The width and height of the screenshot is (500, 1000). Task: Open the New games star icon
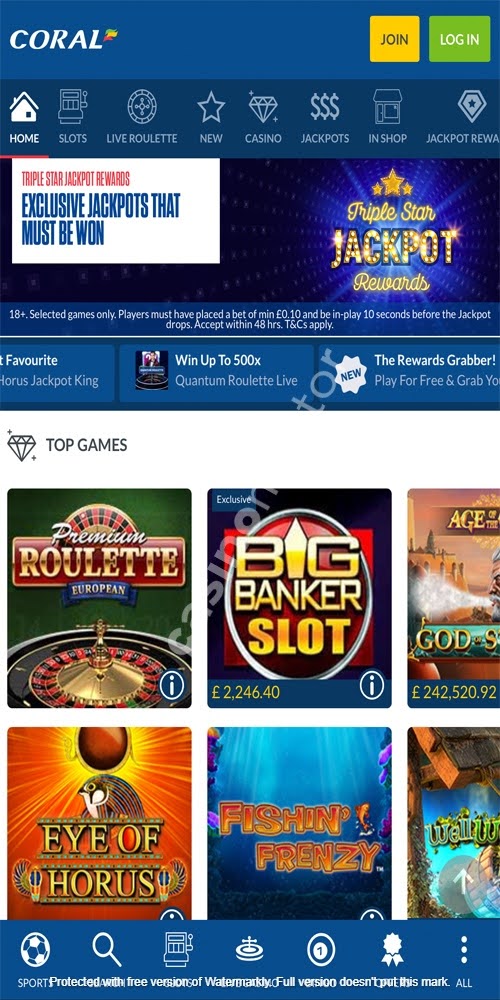(x=211, y=107)
